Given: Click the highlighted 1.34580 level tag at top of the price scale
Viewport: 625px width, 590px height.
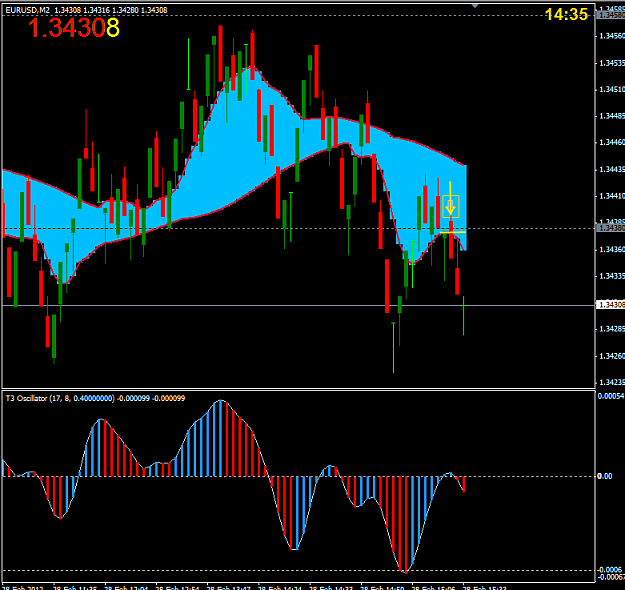Looking at the screenshot, I should [611, 15].
